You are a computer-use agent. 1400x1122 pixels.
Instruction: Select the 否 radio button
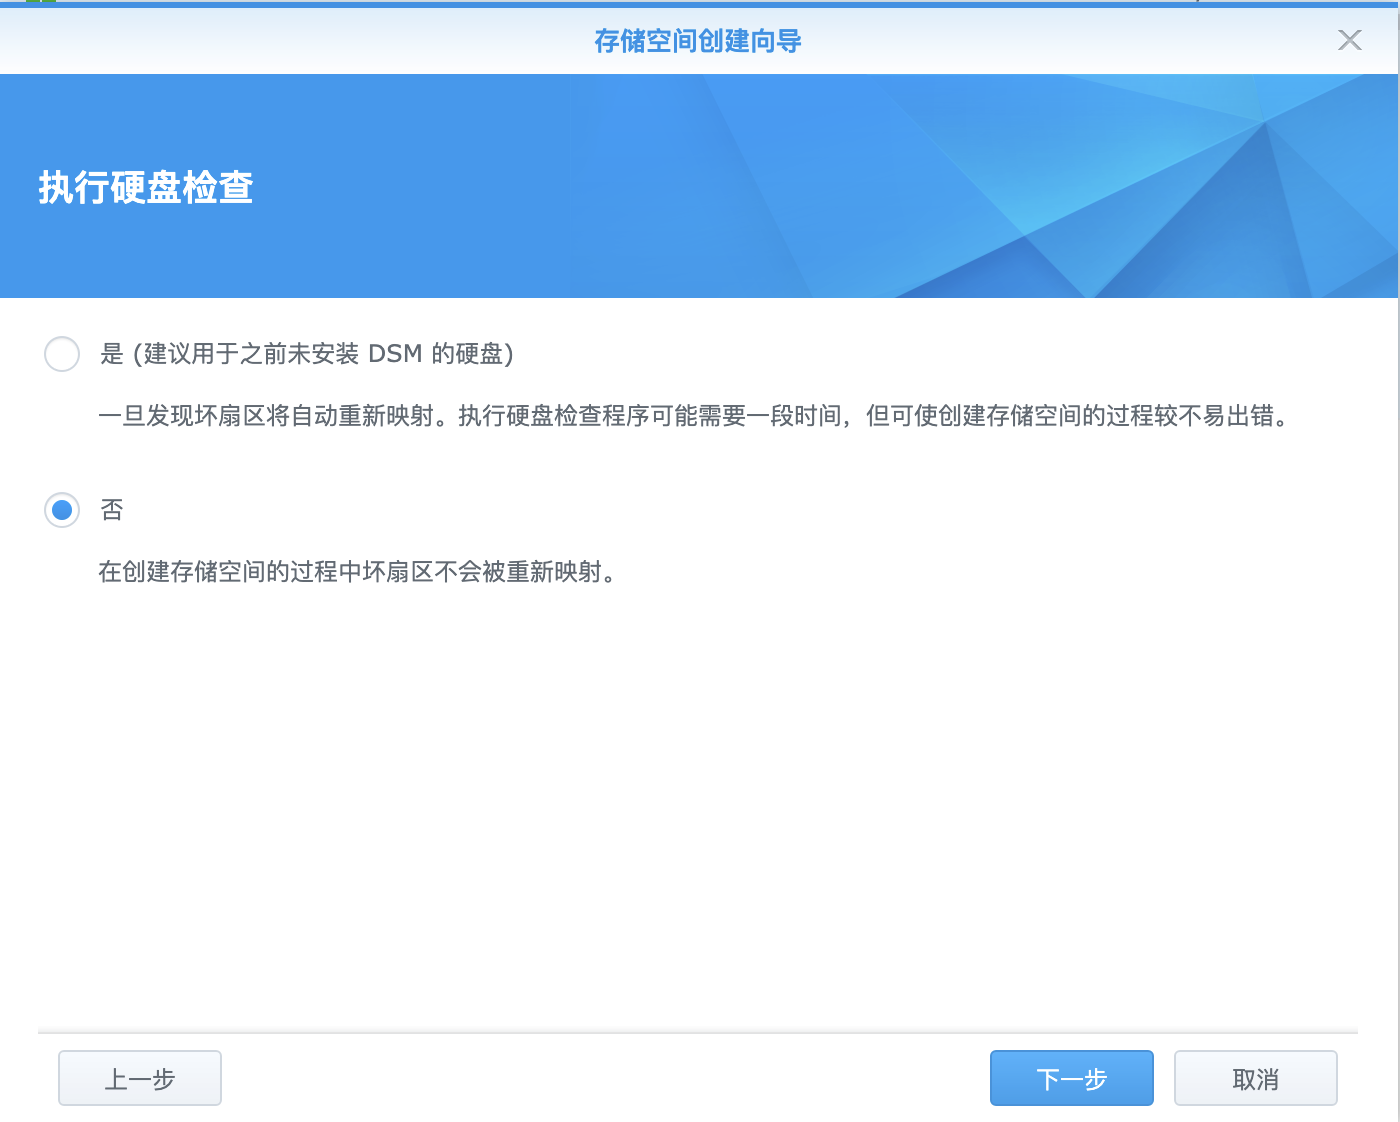click(62, 510)
